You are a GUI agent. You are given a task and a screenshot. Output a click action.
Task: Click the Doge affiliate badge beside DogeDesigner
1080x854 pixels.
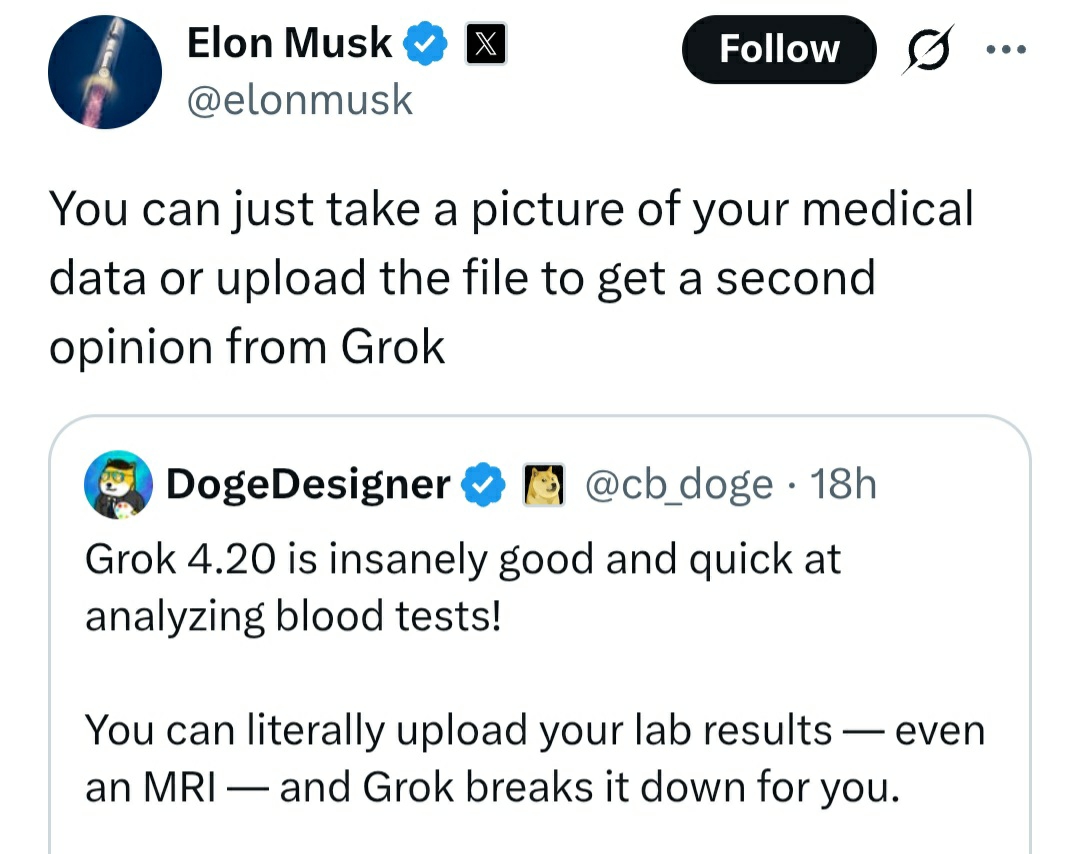point(543,485)
